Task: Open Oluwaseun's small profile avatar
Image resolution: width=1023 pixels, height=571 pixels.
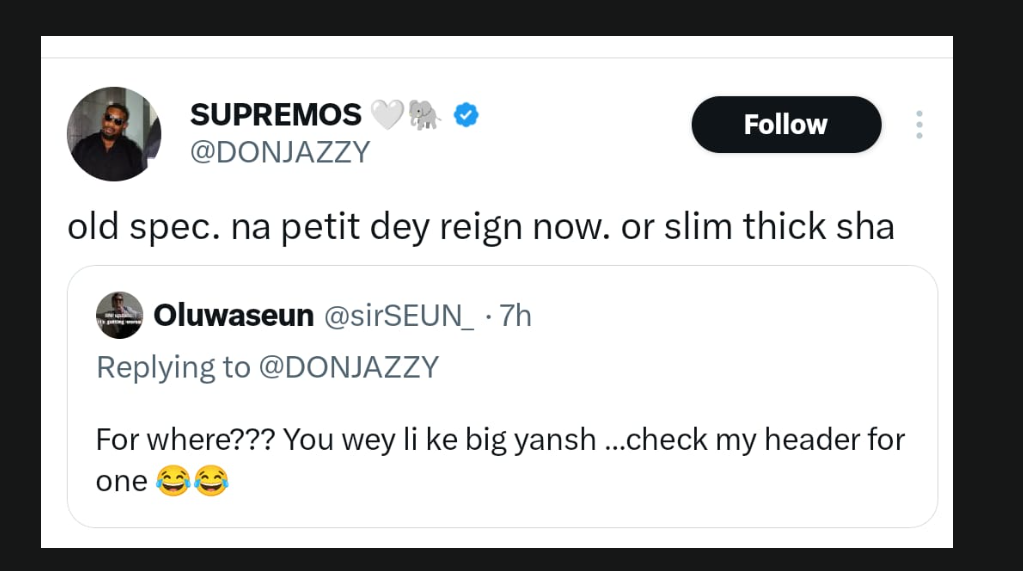Action: pyautogui.click(x=120, y=316)
